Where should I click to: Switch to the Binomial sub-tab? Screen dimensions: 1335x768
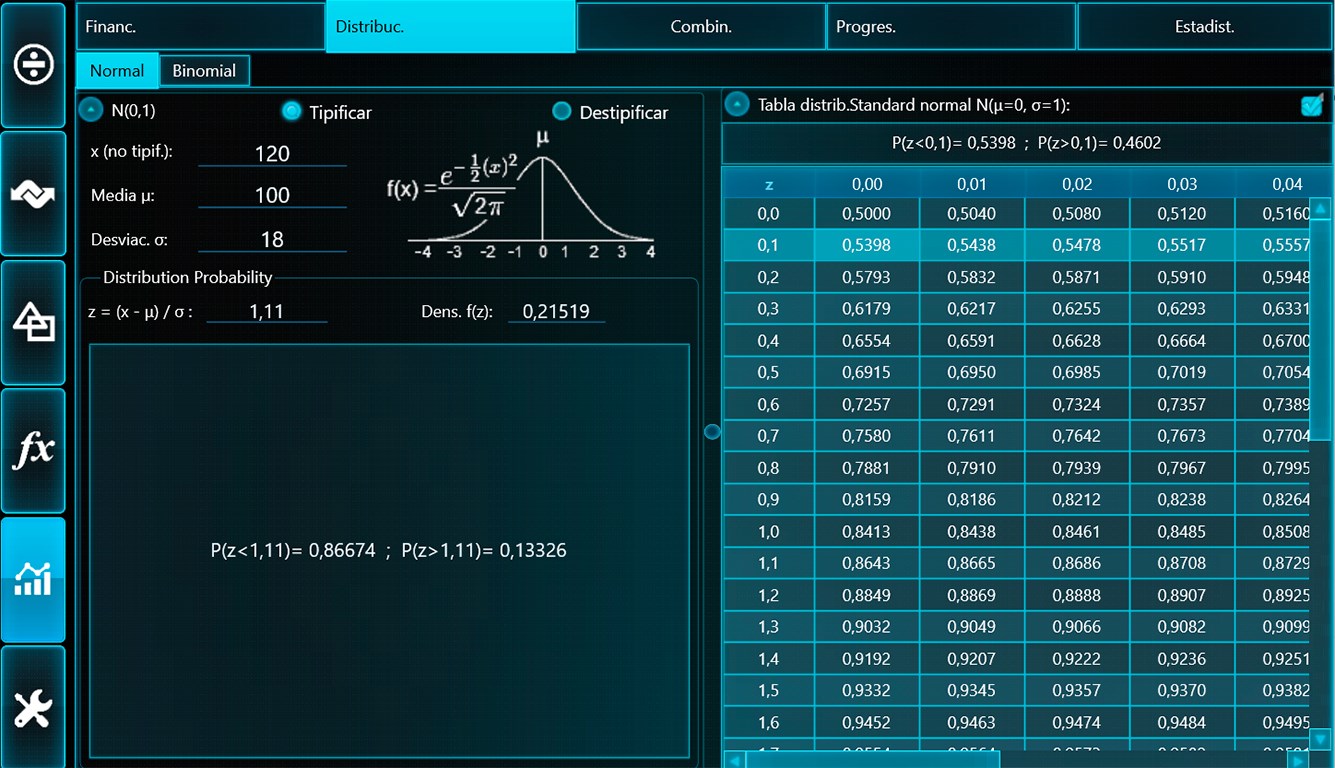click(204, 71)
